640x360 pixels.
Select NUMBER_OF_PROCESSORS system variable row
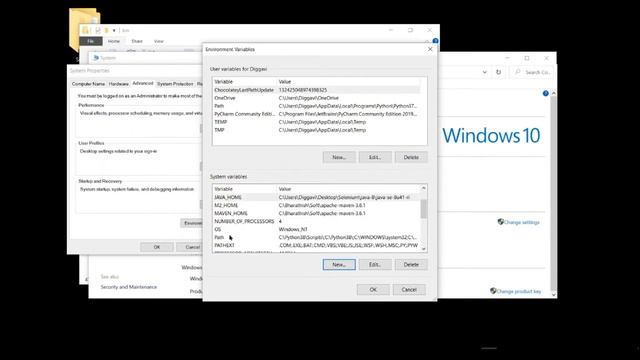pyautogui.click(x=317, y=221)
